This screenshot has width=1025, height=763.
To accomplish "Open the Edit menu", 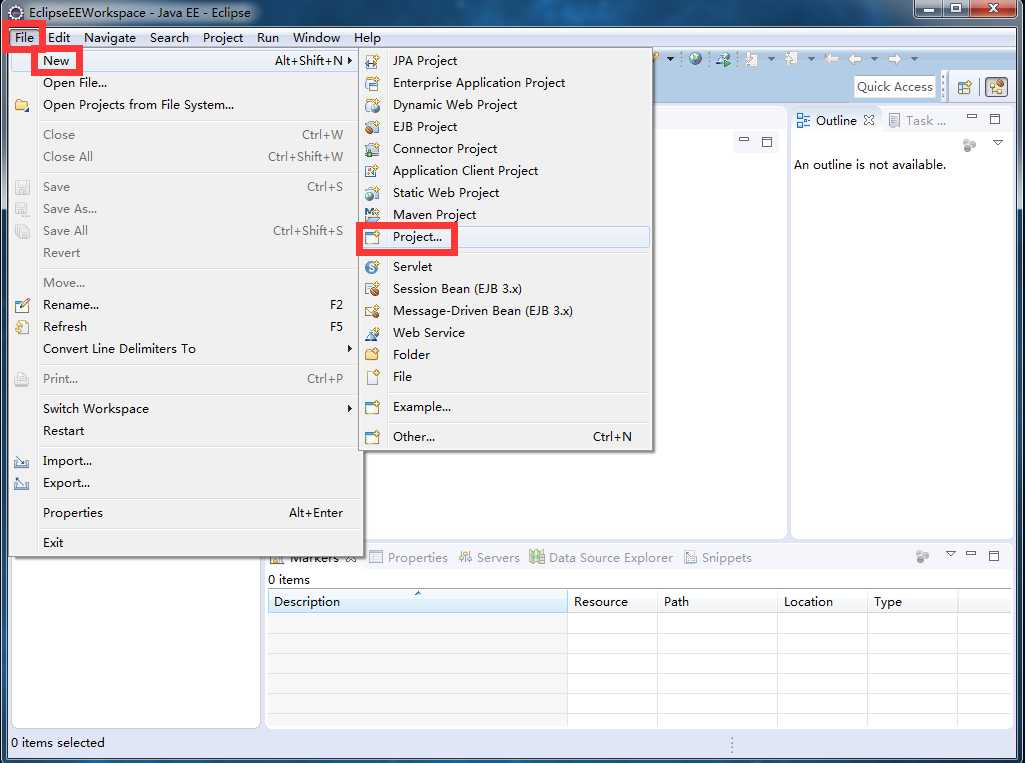I will [x=59, y=38].
